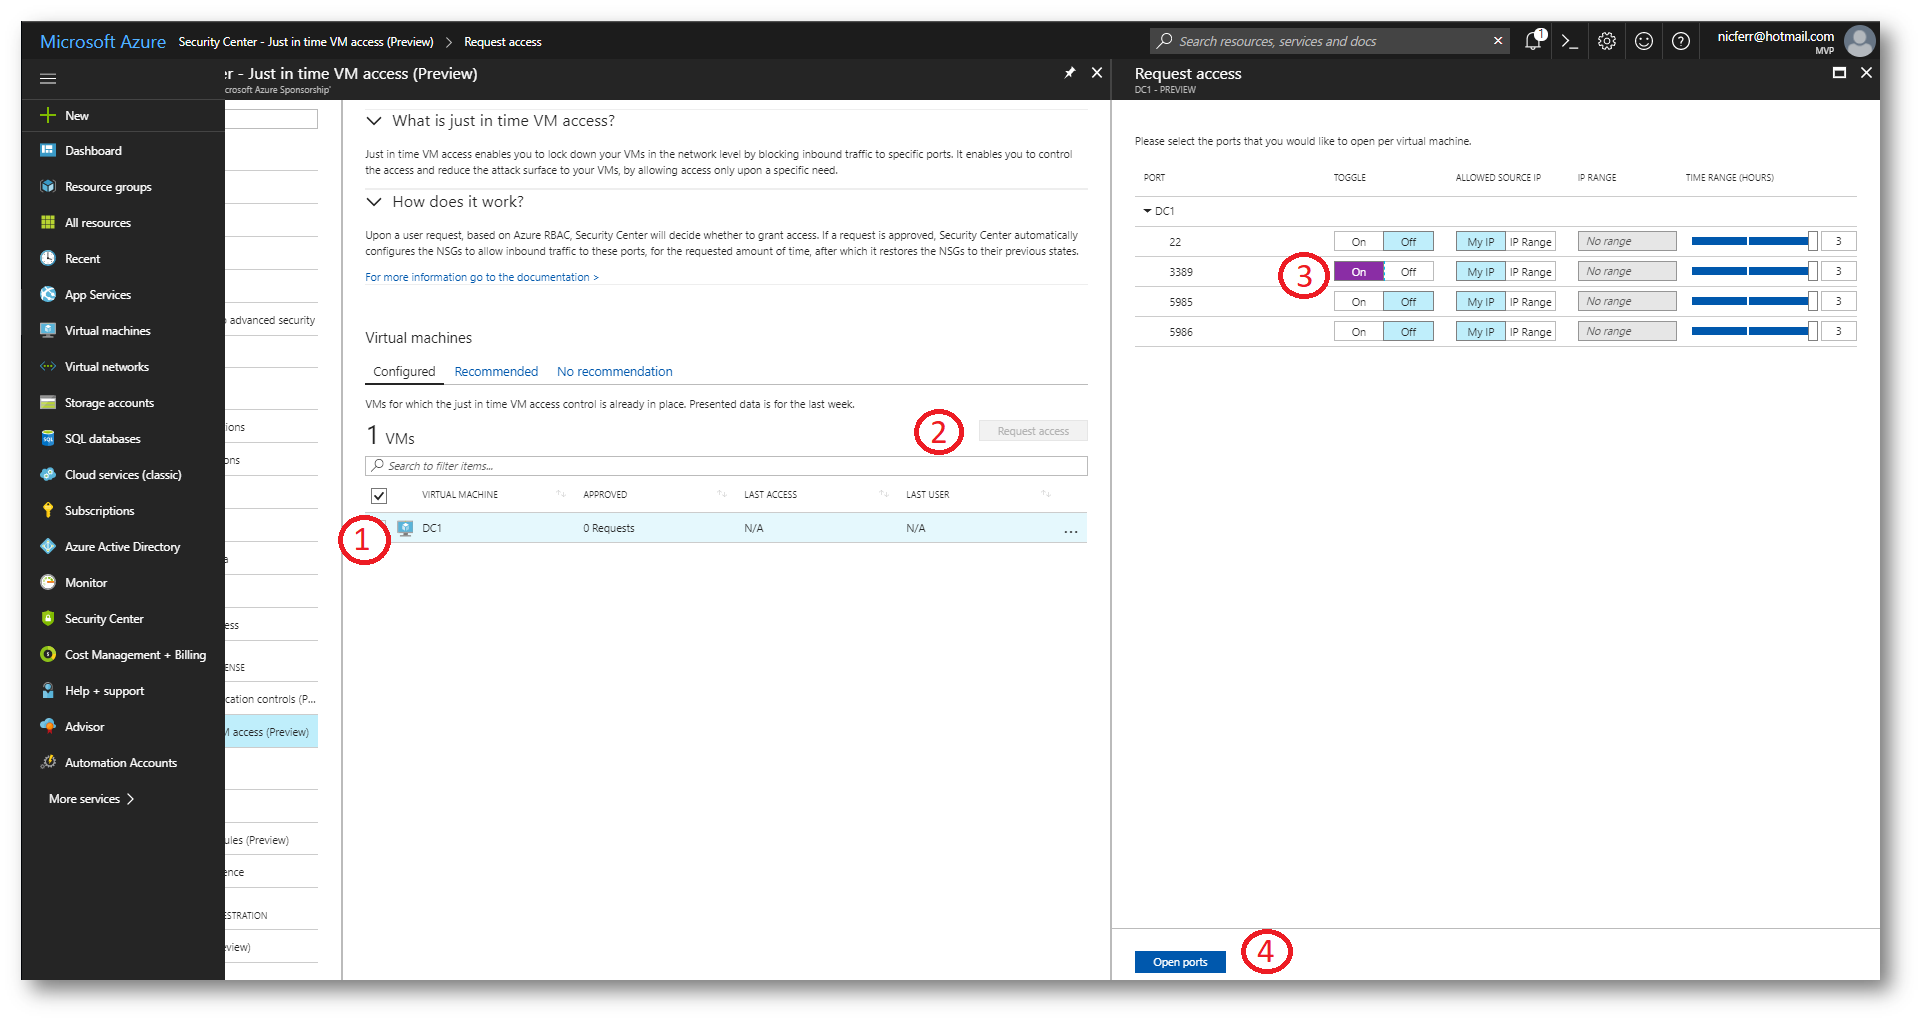This screenshot has height=1022, width=1922.
Task: Turn On port 5985 toggle
Action: pos(1358,302)
